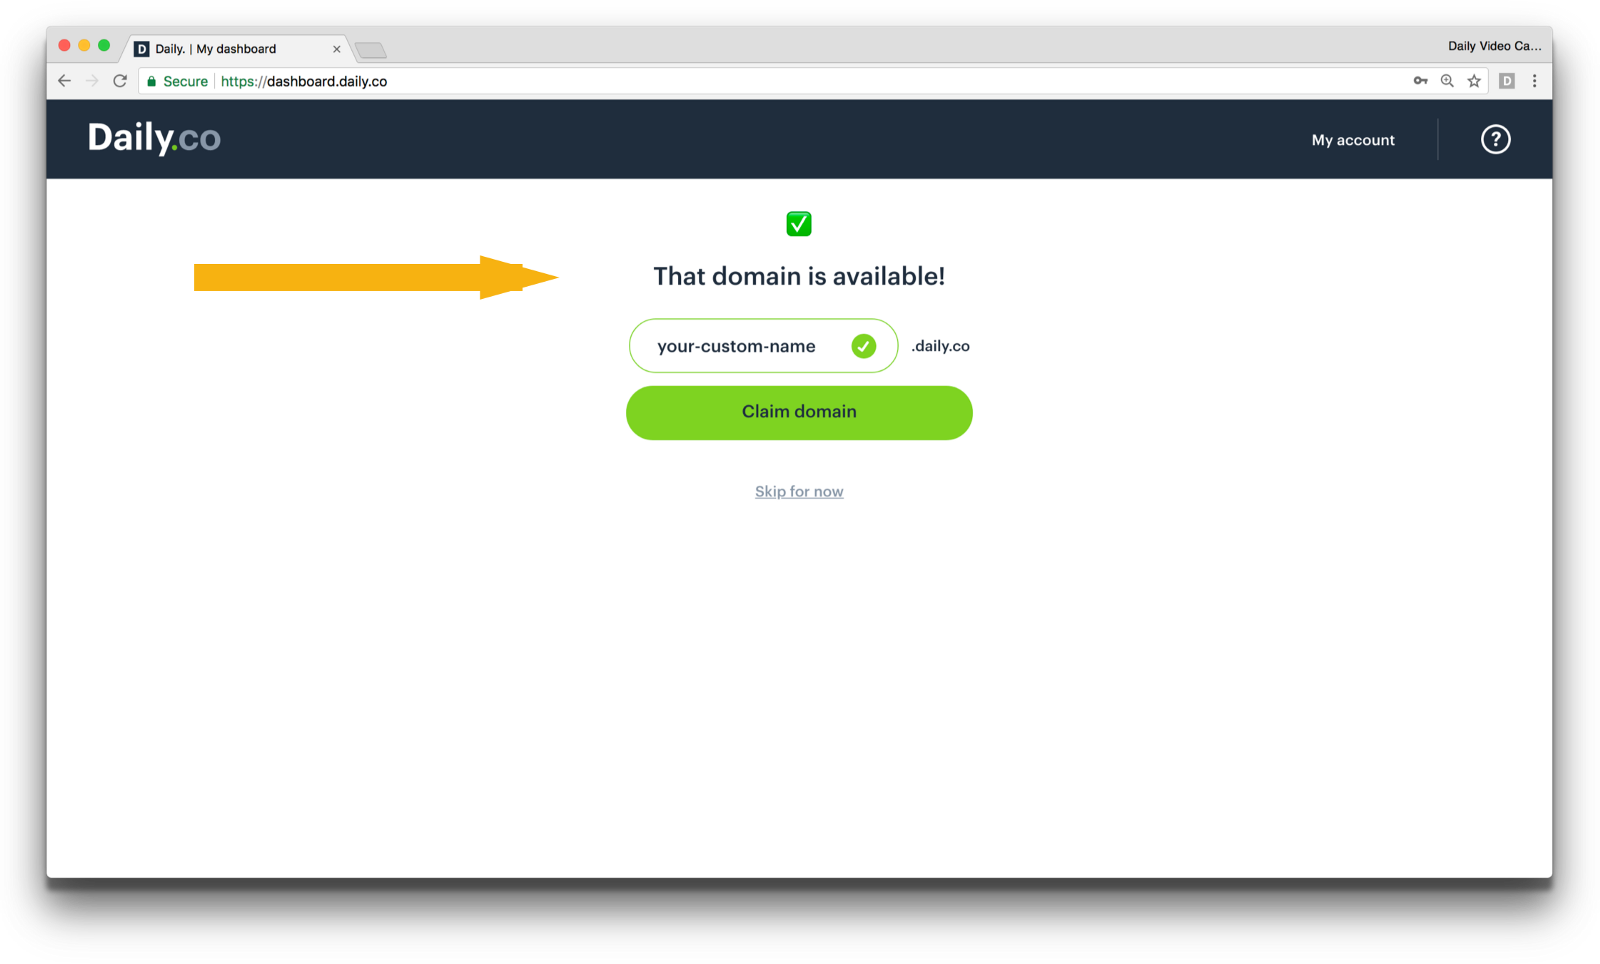The image size is (1600, 964).
Task: Reload the dashboard page
Action: (120, 81)
